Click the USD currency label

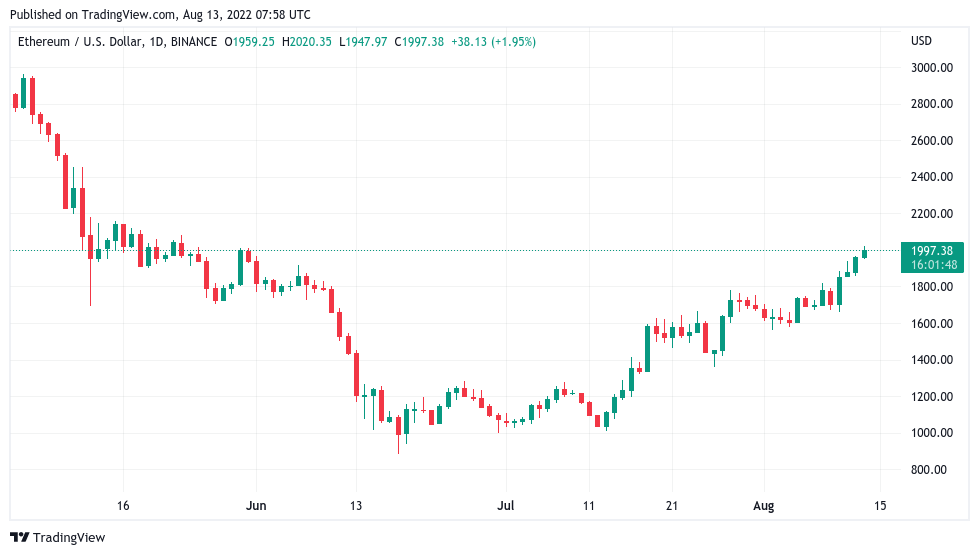coord(921,41)
